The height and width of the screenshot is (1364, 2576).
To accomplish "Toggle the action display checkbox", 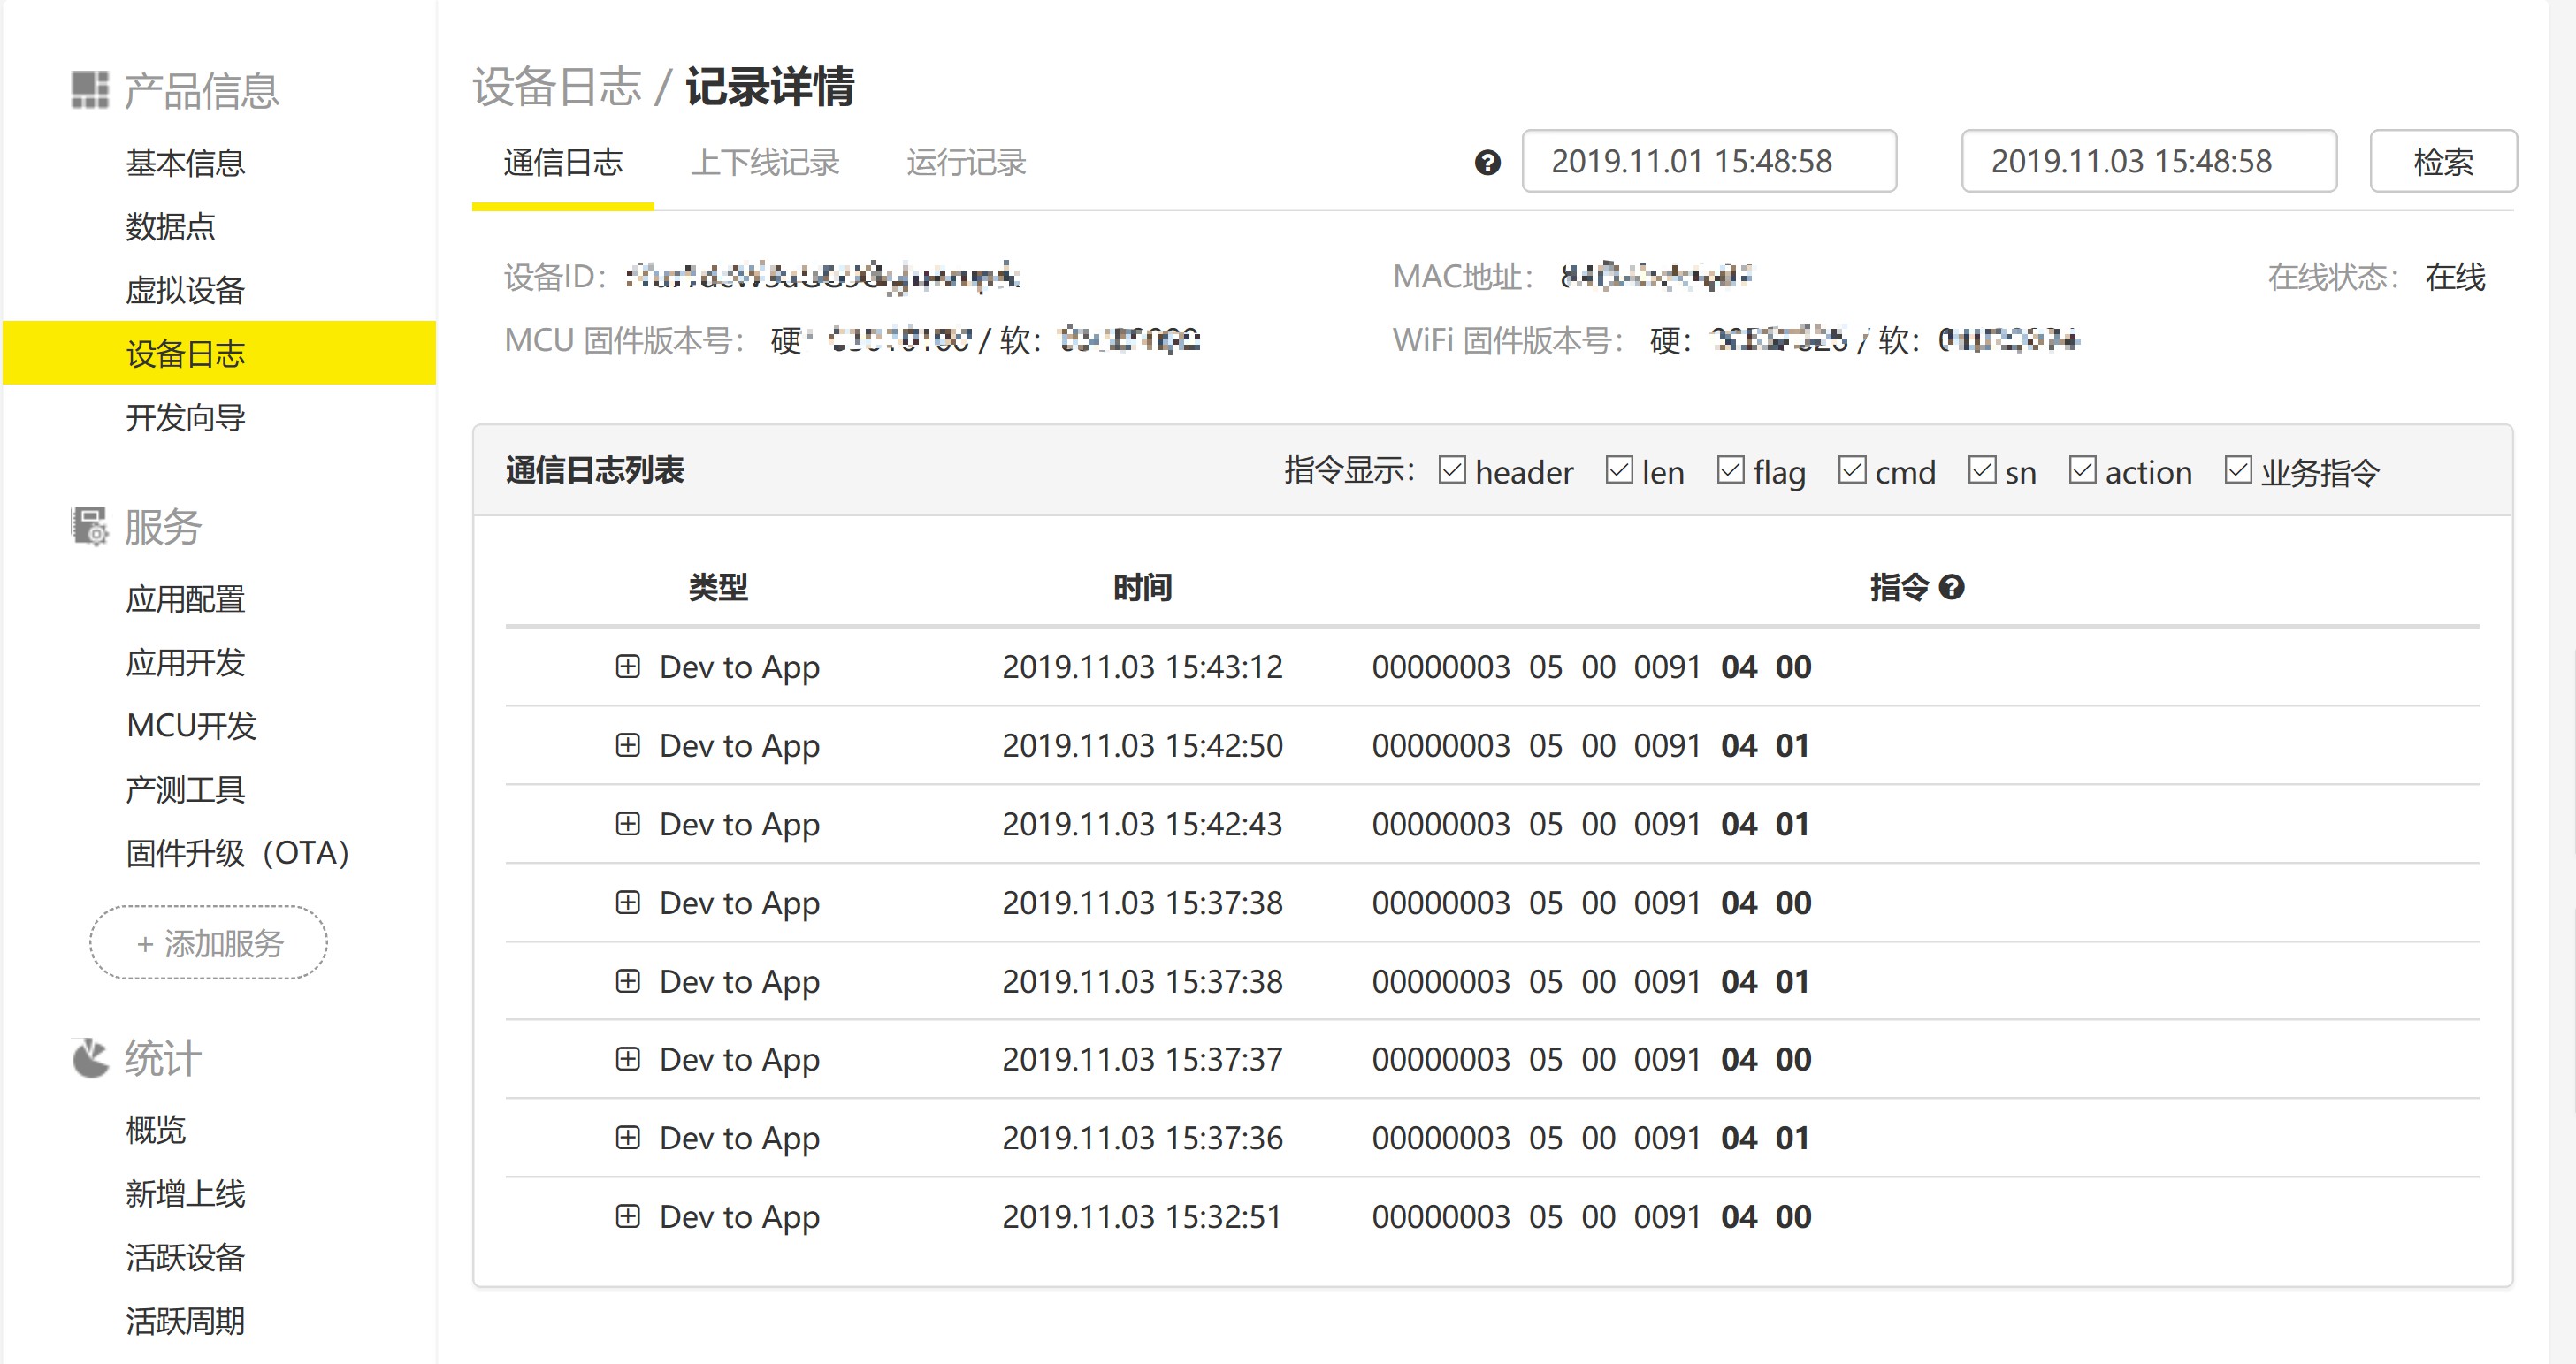I will pos(2082,470).
